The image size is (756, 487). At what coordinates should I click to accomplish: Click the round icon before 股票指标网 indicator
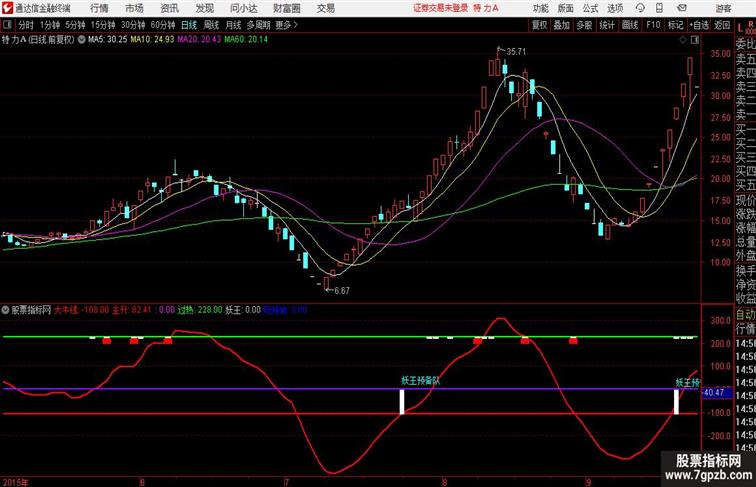pos(5,310)
